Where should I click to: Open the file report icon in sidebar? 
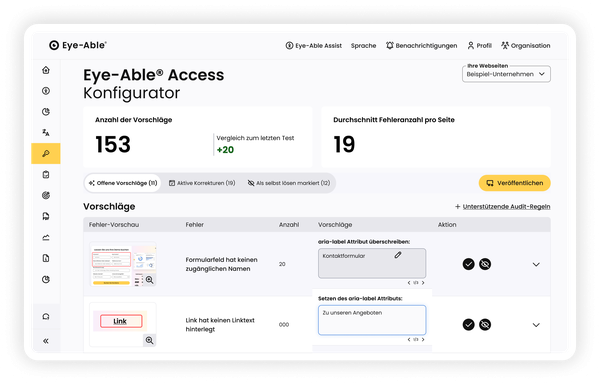(46, 258)
